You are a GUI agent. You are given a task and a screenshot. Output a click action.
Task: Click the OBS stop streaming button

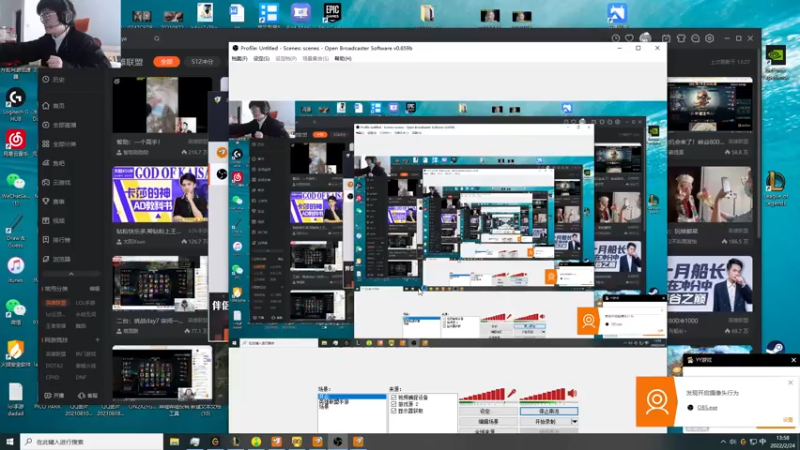tap(549, 411)
